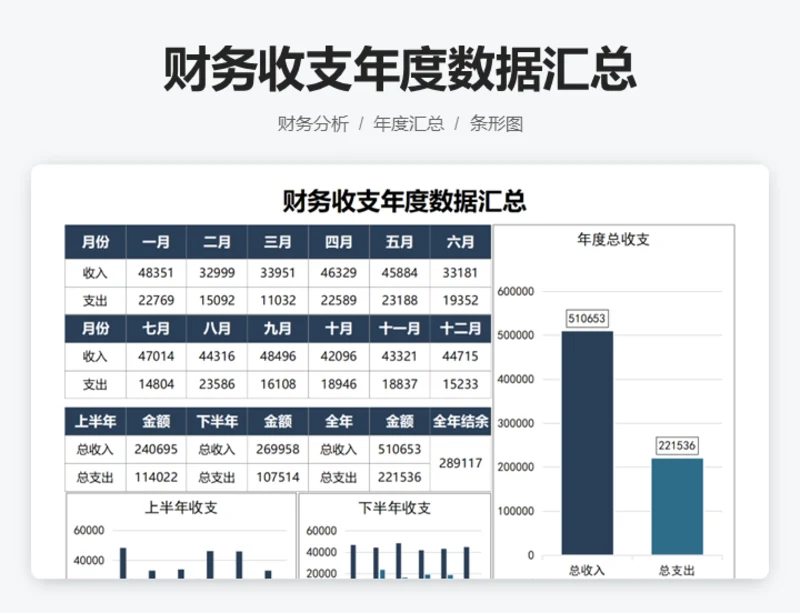
Task: Select the large page heading 财务收支年度数据汇总
Action: pos(399,69)
